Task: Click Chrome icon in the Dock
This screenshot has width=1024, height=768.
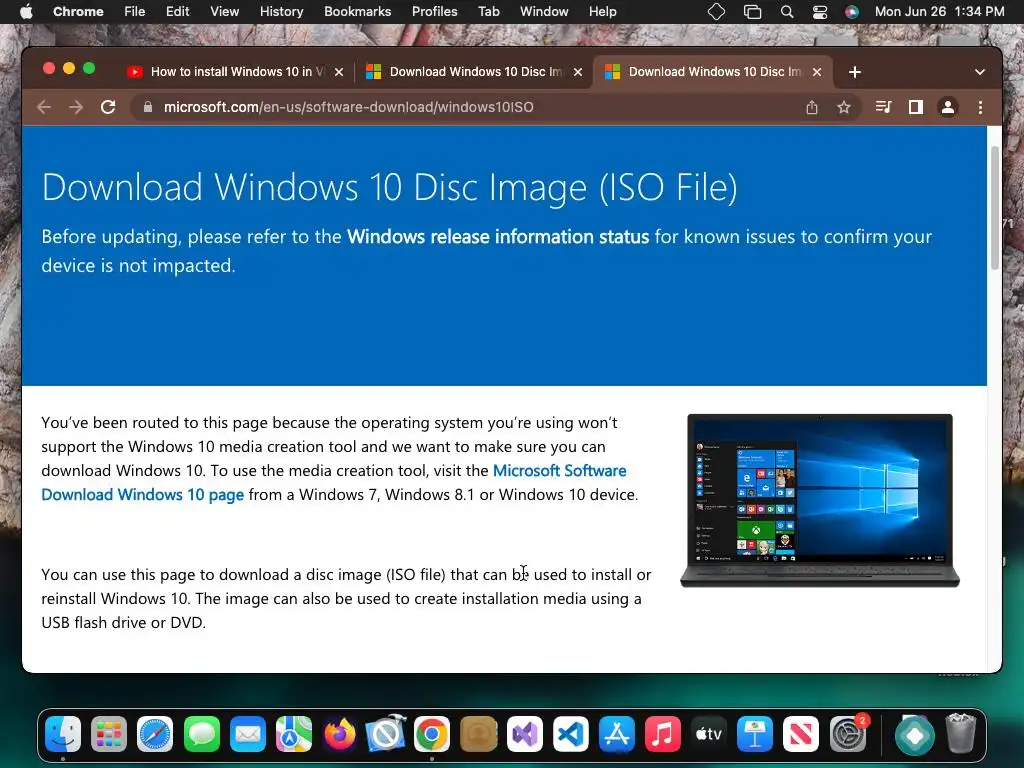Action: coord(432,734)
